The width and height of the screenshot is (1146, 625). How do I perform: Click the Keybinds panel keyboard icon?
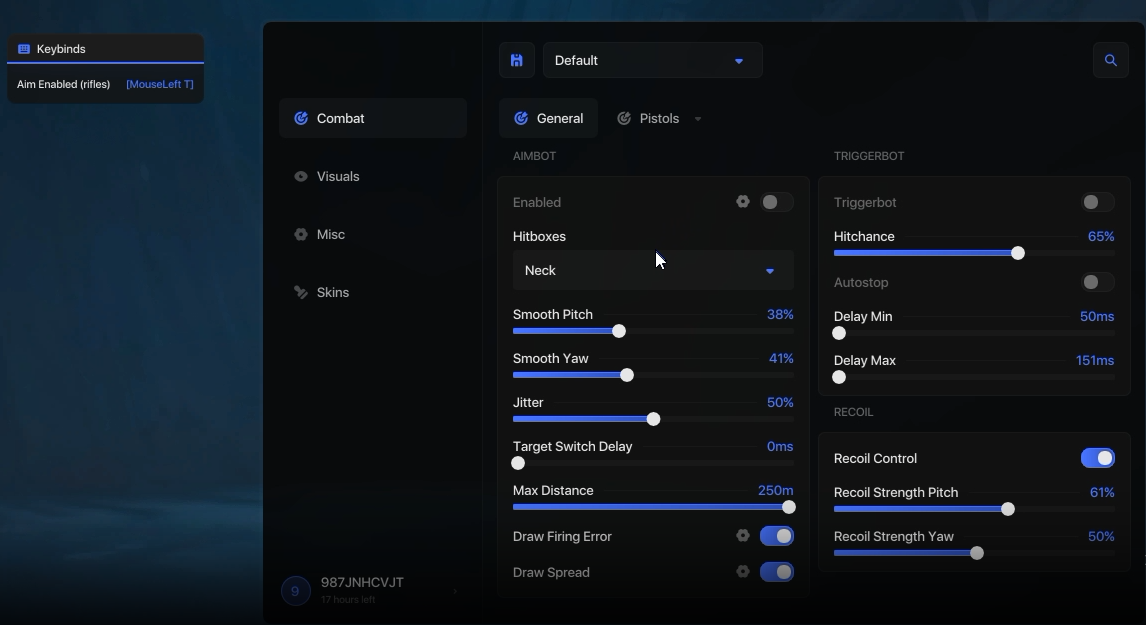pos(24,49)
